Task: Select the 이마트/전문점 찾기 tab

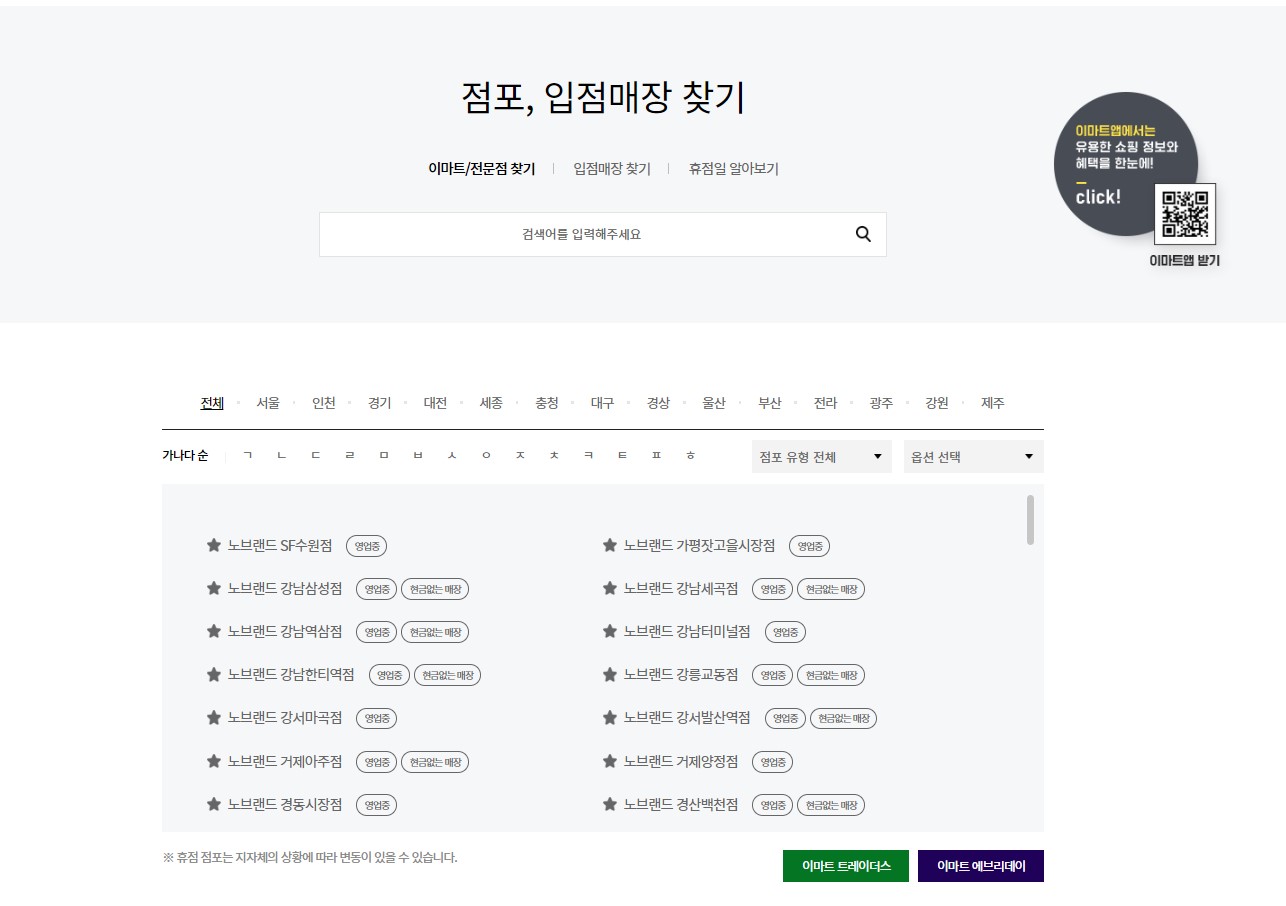Action: point(482,169)
